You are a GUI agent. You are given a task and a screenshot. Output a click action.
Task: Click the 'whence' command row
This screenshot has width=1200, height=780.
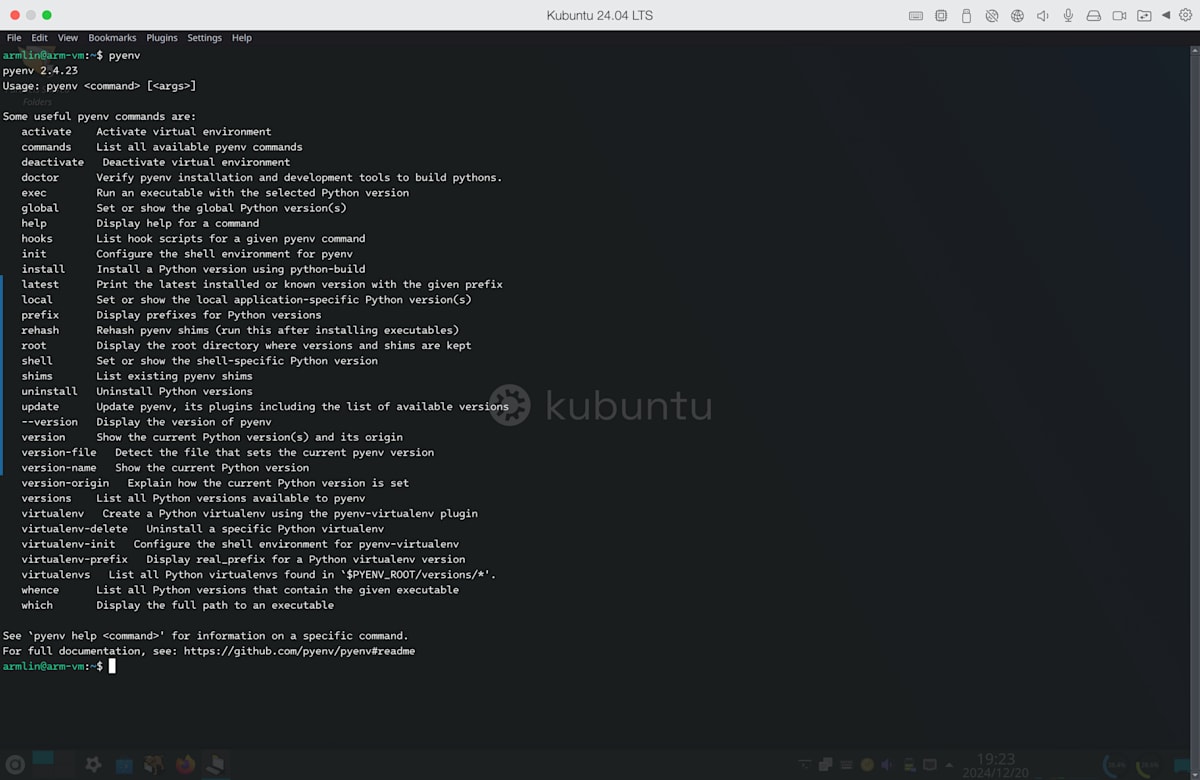coord(240,590)
